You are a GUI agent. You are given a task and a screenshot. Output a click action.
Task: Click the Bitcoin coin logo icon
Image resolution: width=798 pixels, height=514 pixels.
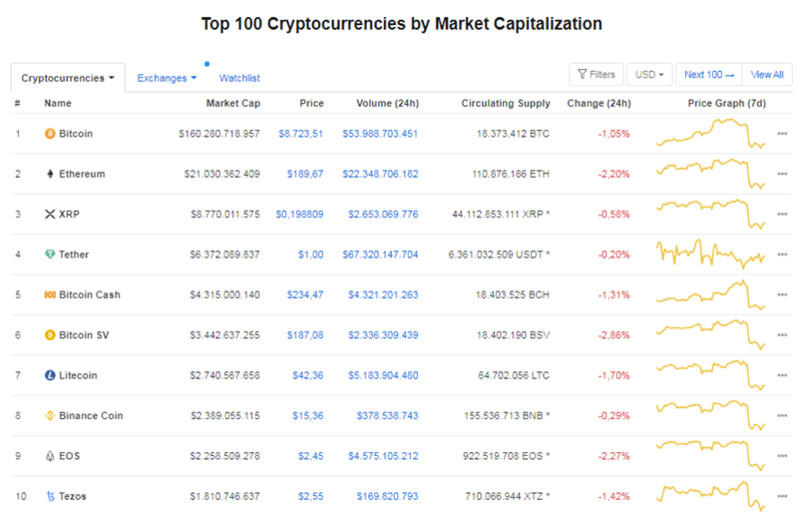(50, 133)
